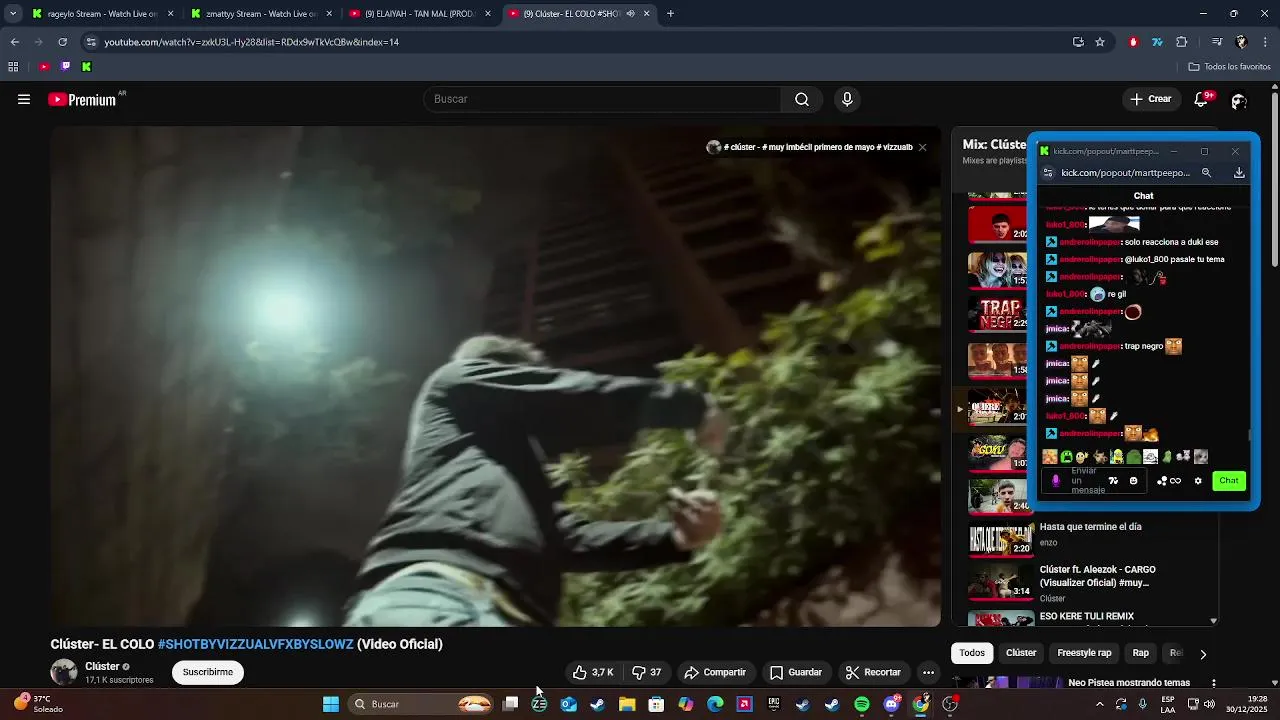
Task: Open Spotify from the taskbar
Action: (x=862, y=704)
